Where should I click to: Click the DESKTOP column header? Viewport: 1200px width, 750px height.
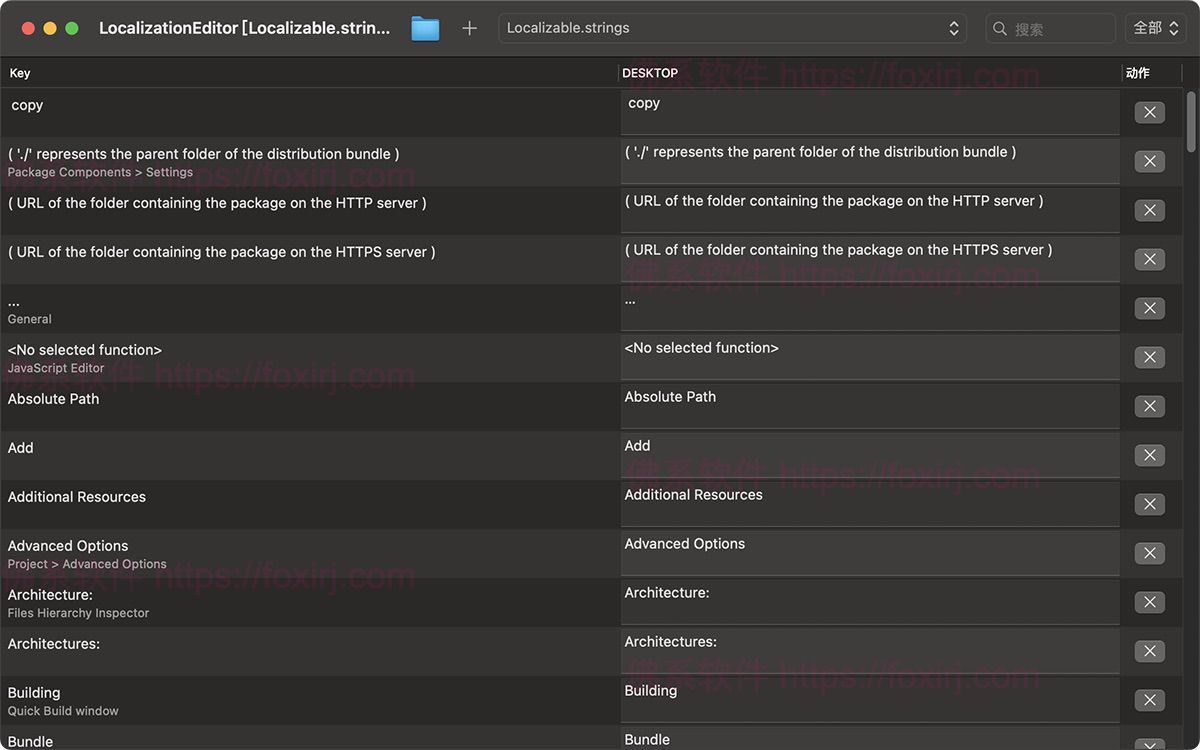click(x=650, y=73)
